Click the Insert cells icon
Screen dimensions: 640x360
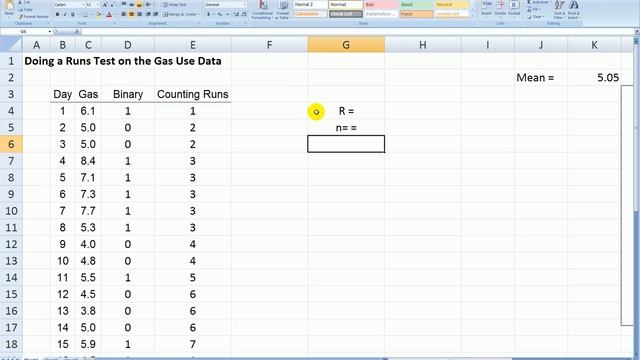486,9
